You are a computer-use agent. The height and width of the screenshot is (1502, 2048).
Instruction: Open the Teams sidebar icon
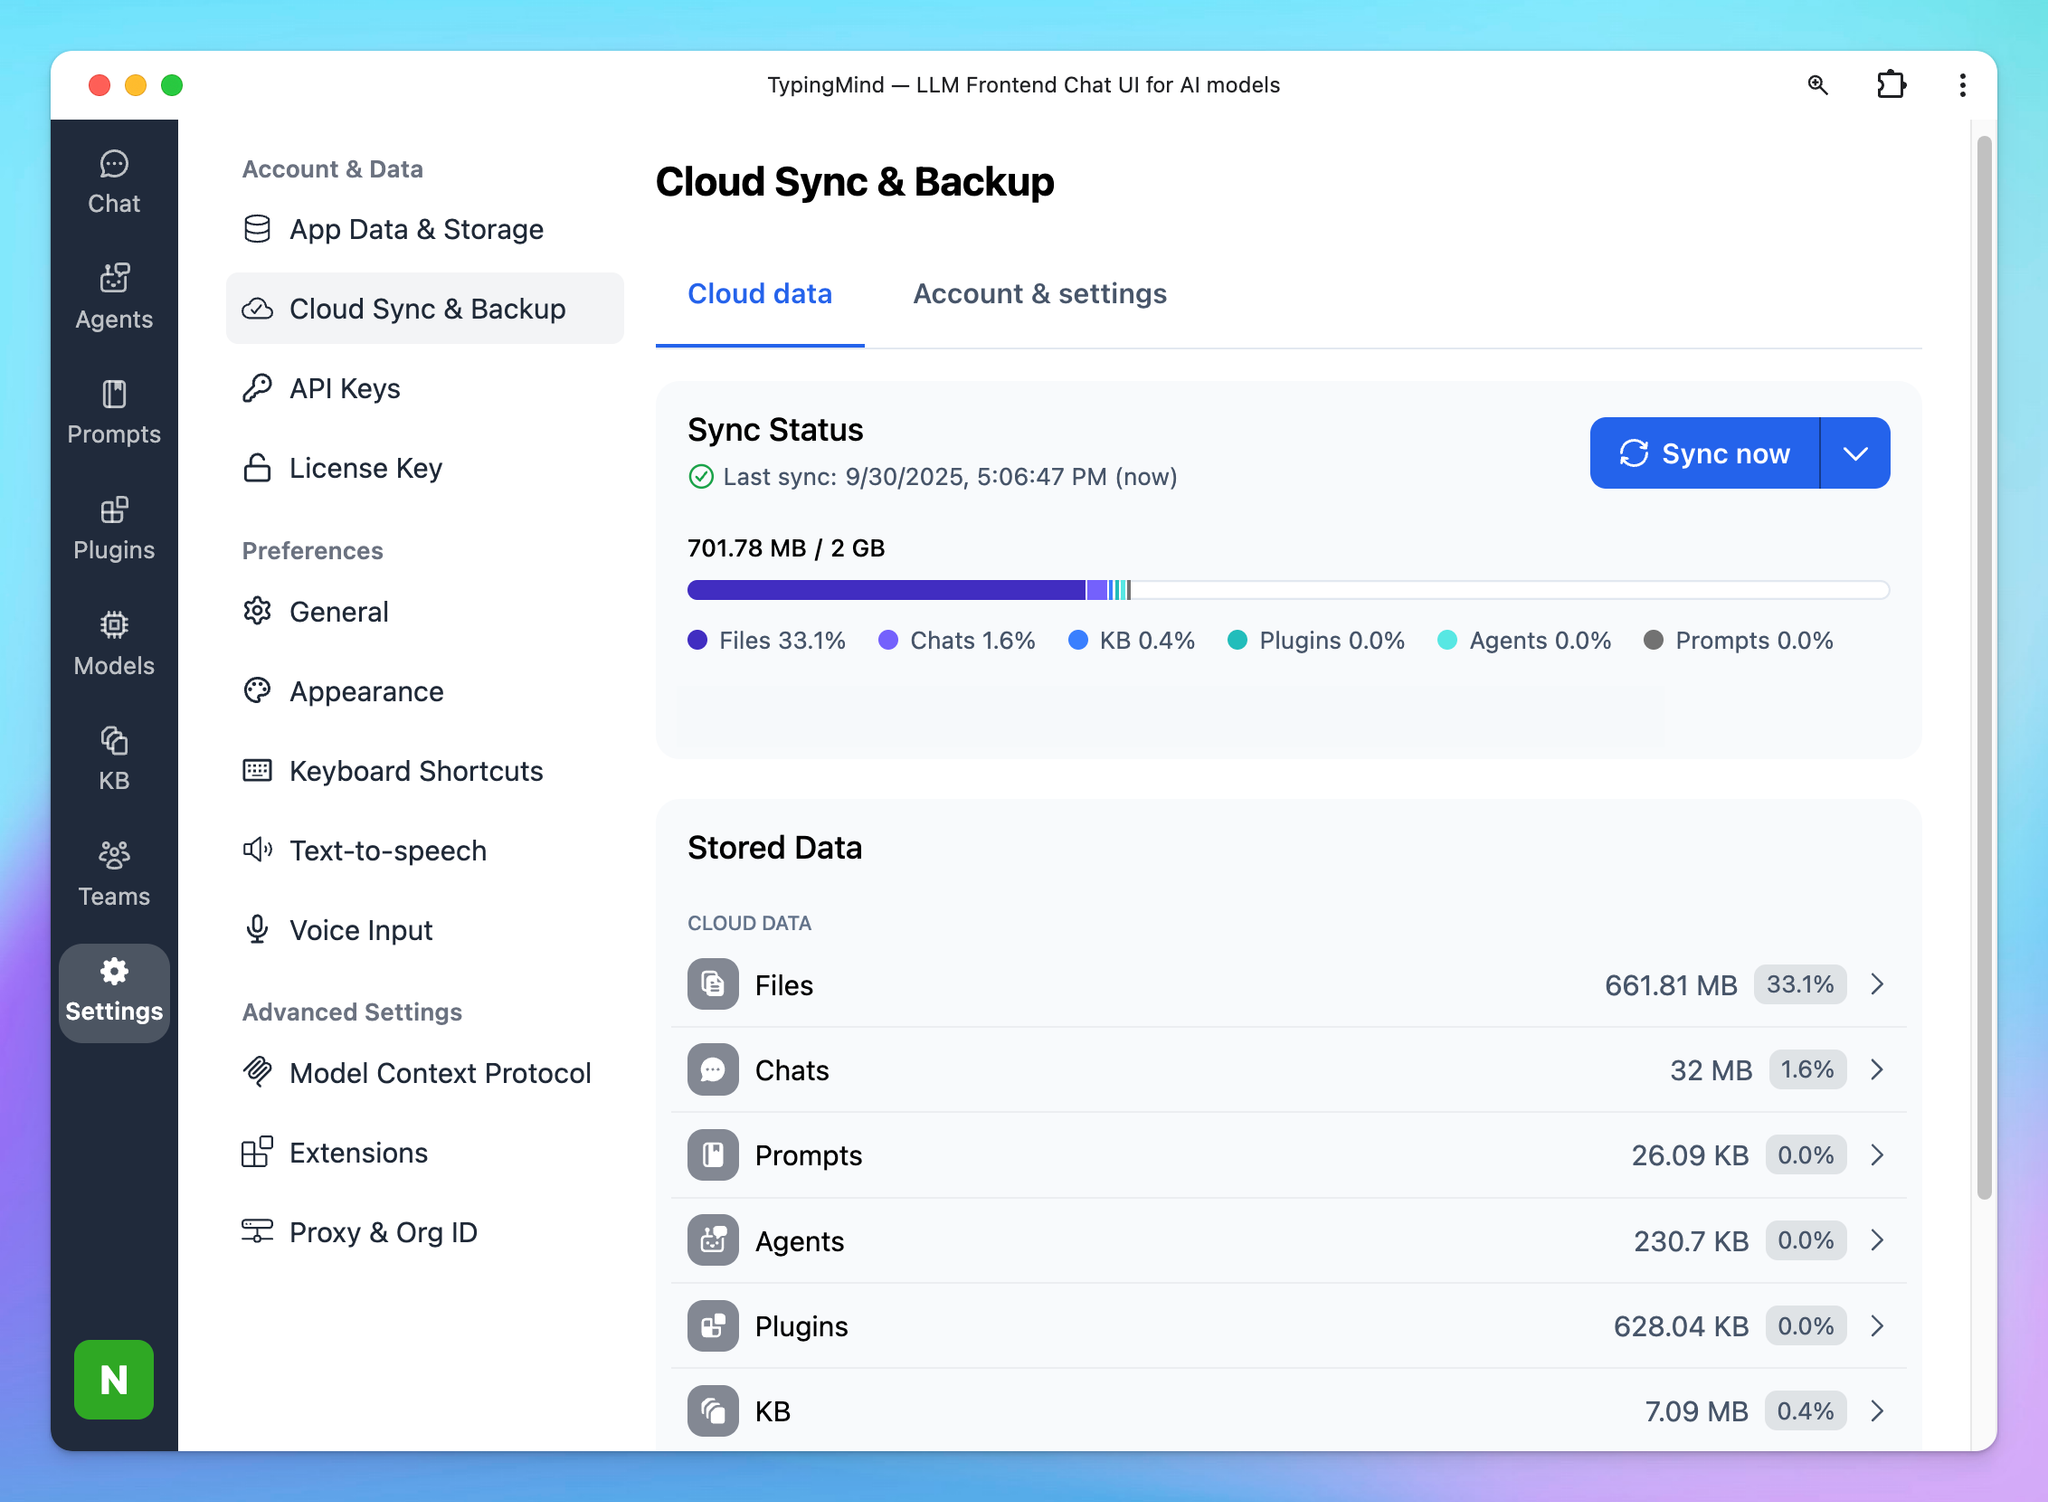pyautogui.click(x=114, y=874)
